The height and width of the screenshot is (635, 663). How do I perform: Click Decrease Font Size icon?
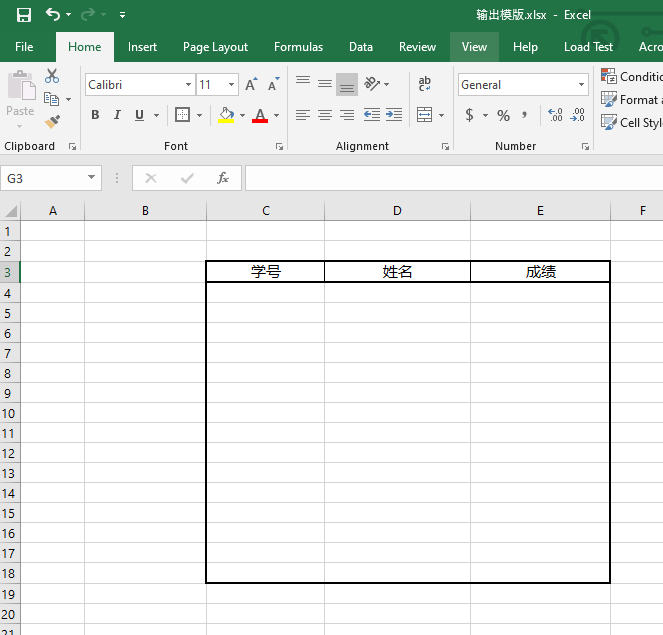point(274,84)
